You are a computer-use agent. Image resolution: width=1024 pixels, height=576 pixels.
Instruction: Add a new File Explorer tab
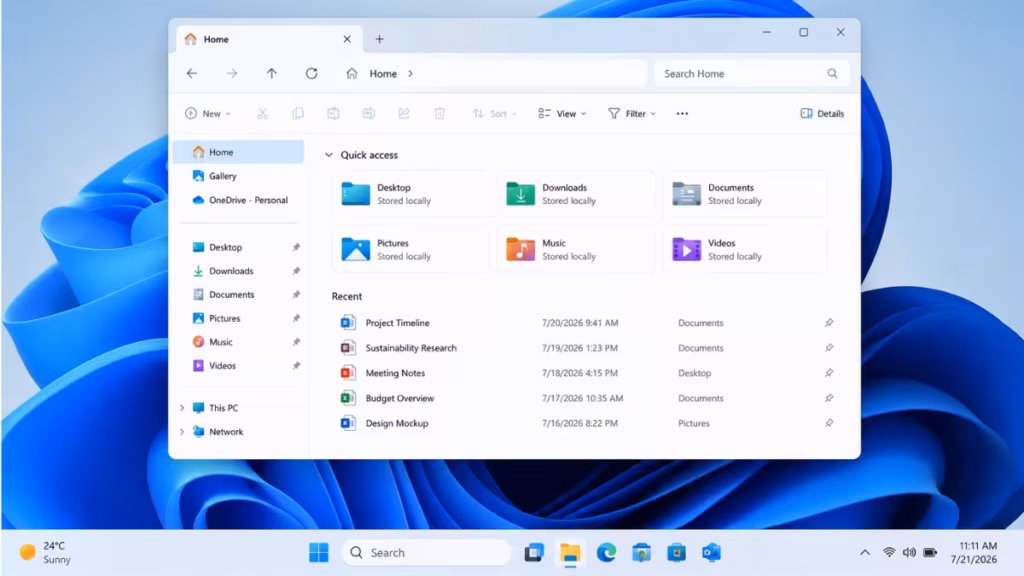coord(379,39)
